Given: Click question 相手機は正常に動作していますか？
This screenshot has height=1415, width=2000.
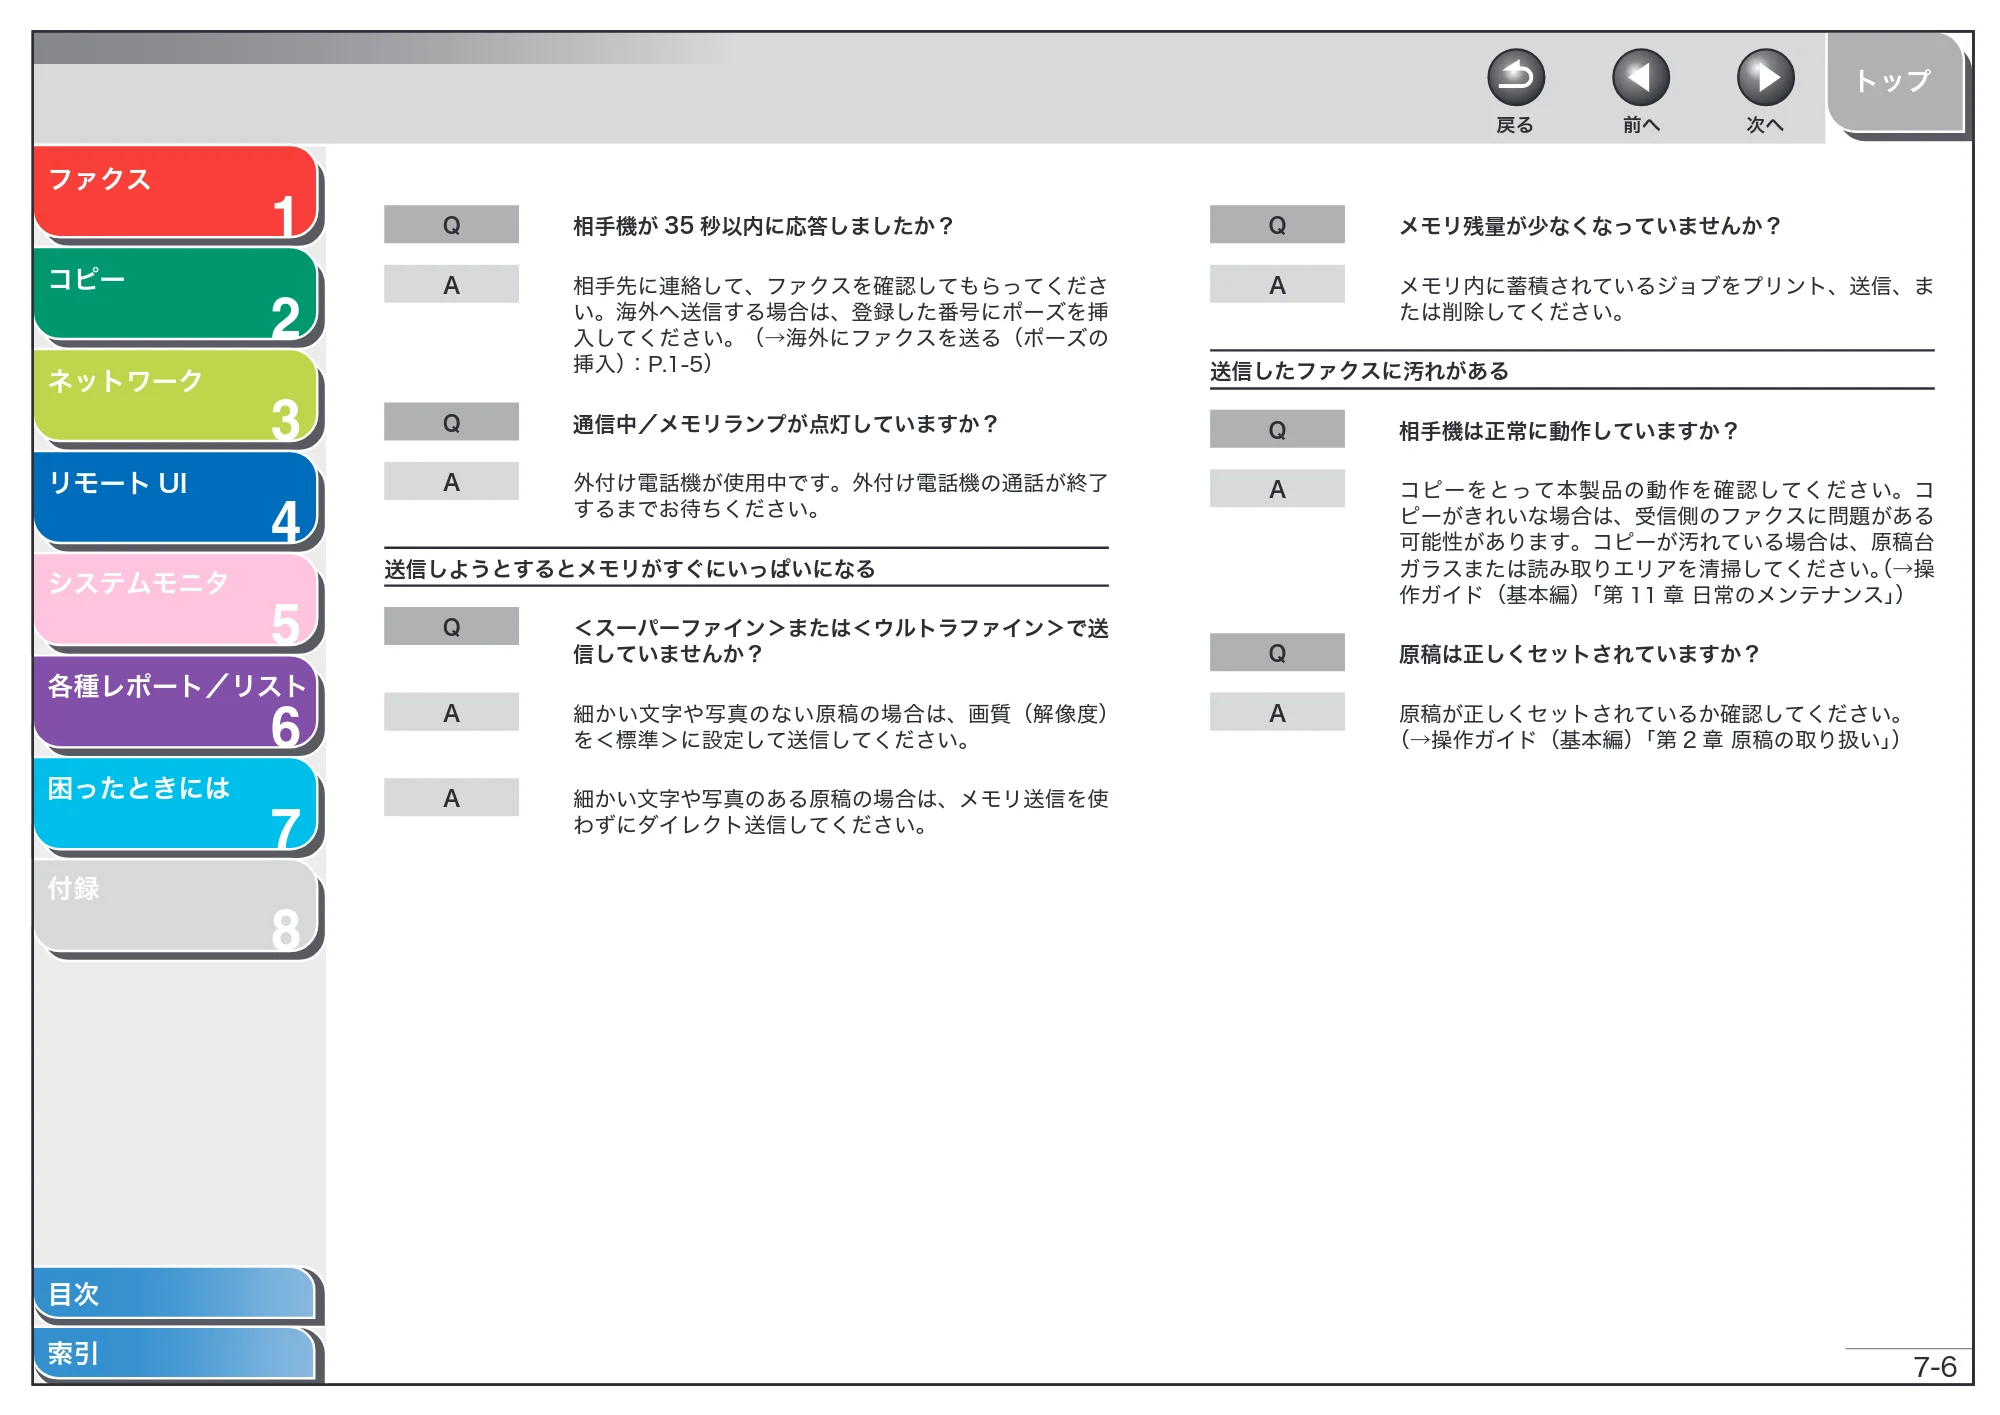Looking at the screenshot, I should click(x=1568, y=431).
